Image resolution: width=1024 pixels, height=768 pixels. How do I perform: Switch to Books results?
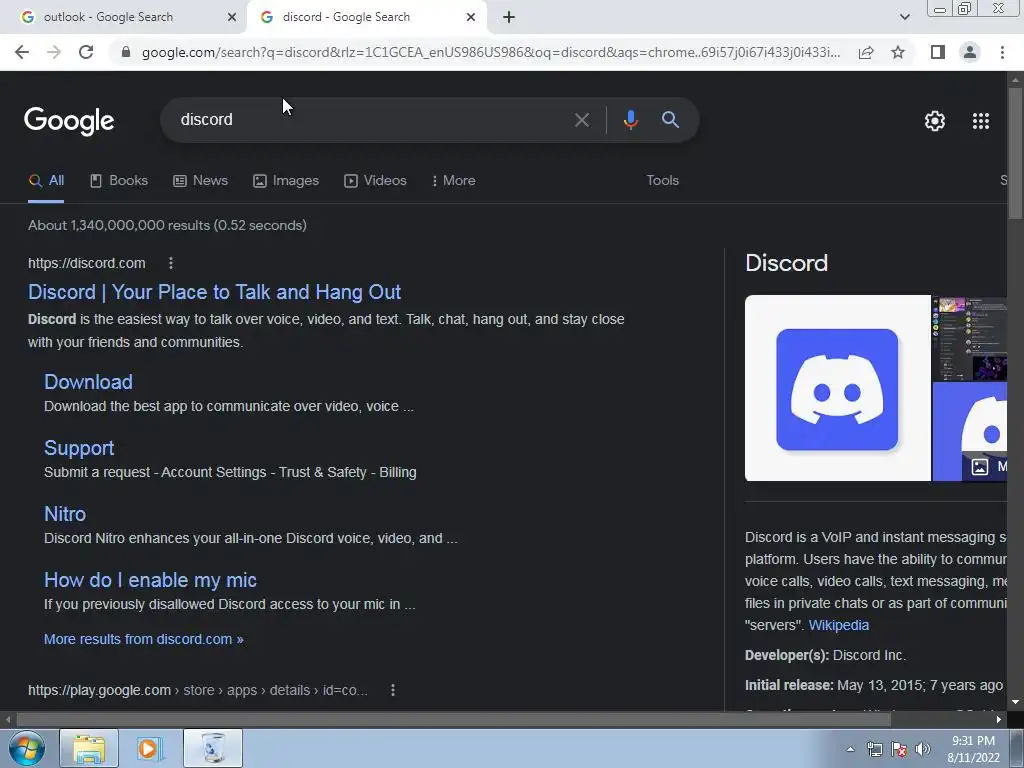pyautogui.click(x=119, y=181)
